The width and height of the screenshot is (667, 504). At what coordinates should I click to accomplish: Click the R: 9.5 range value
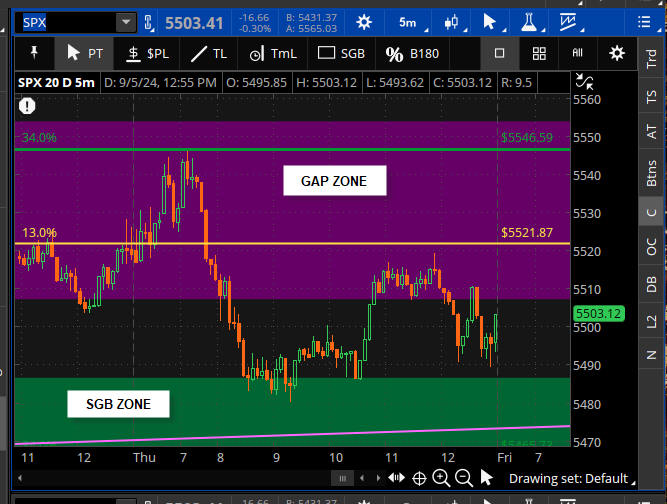pyautogui.click(x=516, y=83)
